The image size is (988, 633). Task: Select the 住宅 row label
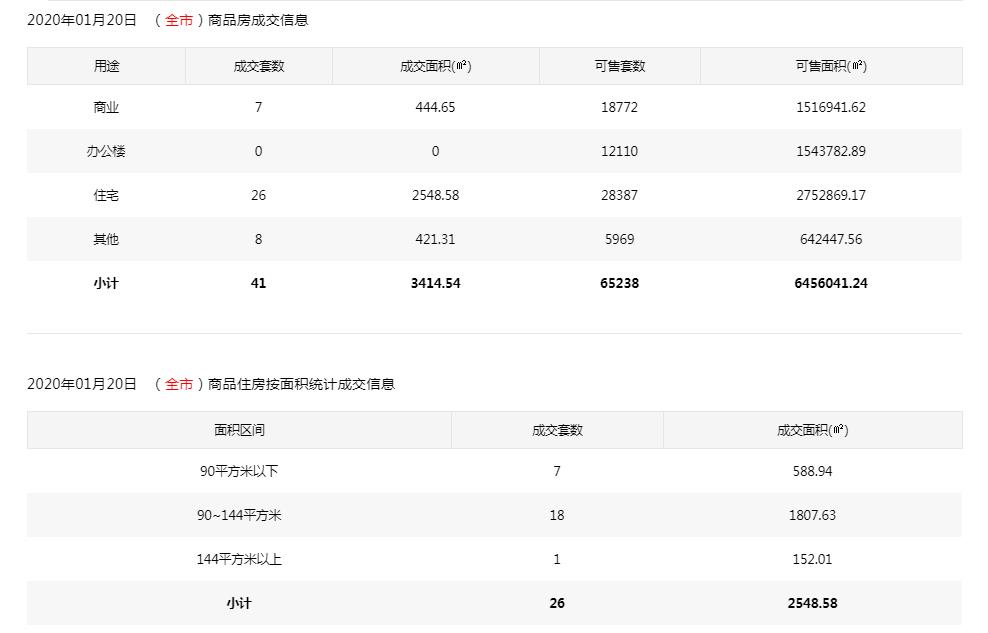[x=106, y=195]
